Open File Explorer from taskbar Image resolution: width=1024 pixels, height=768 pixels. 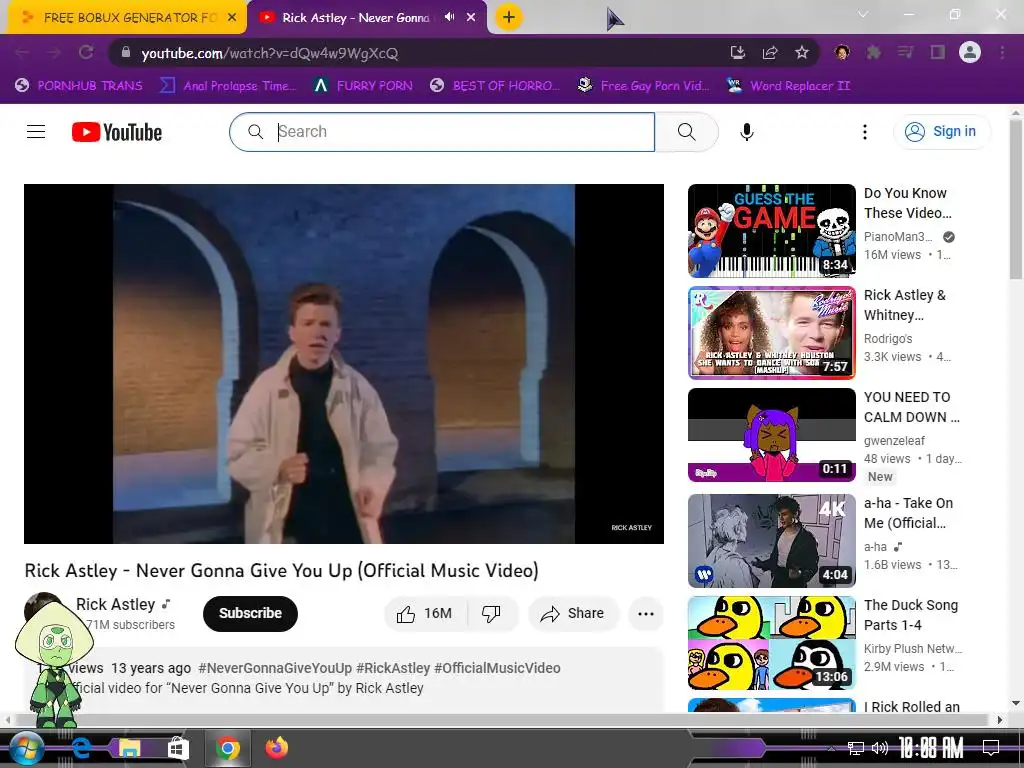tap(129, 748)
